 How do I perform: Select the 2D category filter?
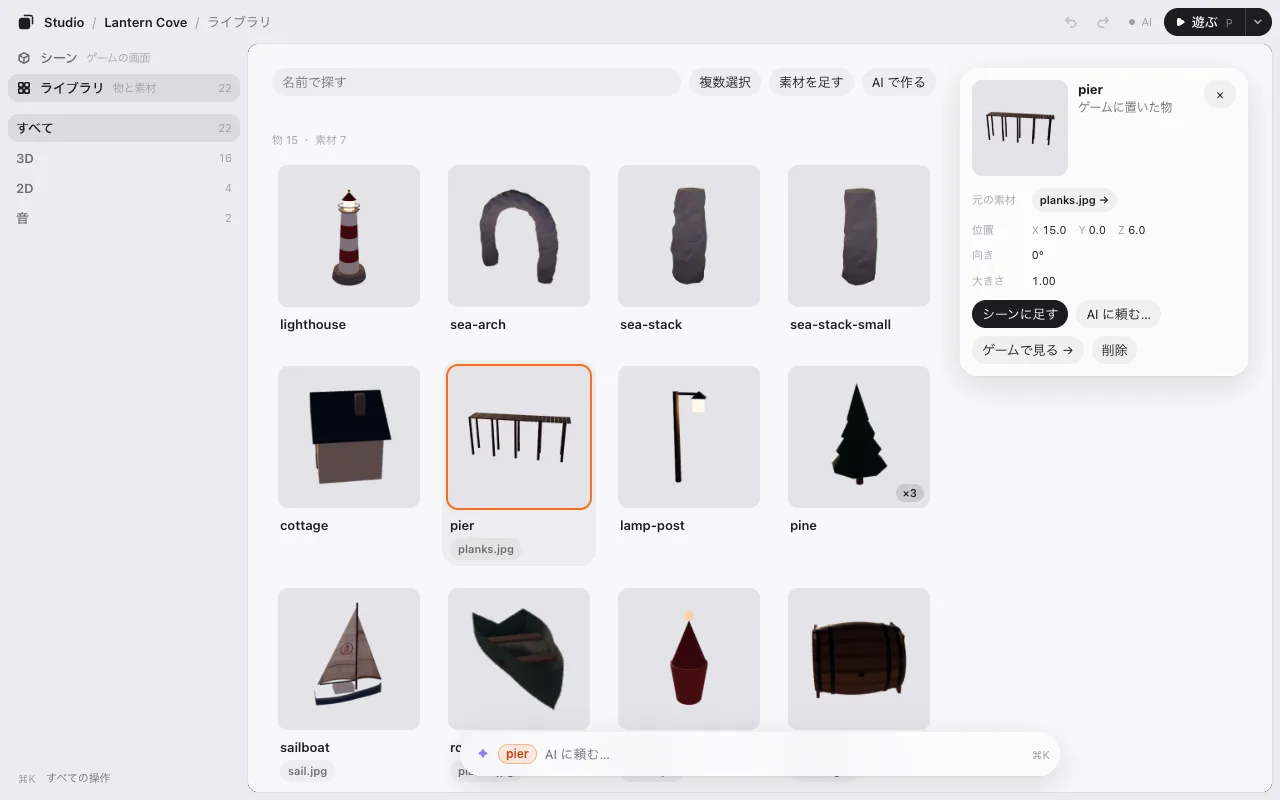(x=124, y=188)
